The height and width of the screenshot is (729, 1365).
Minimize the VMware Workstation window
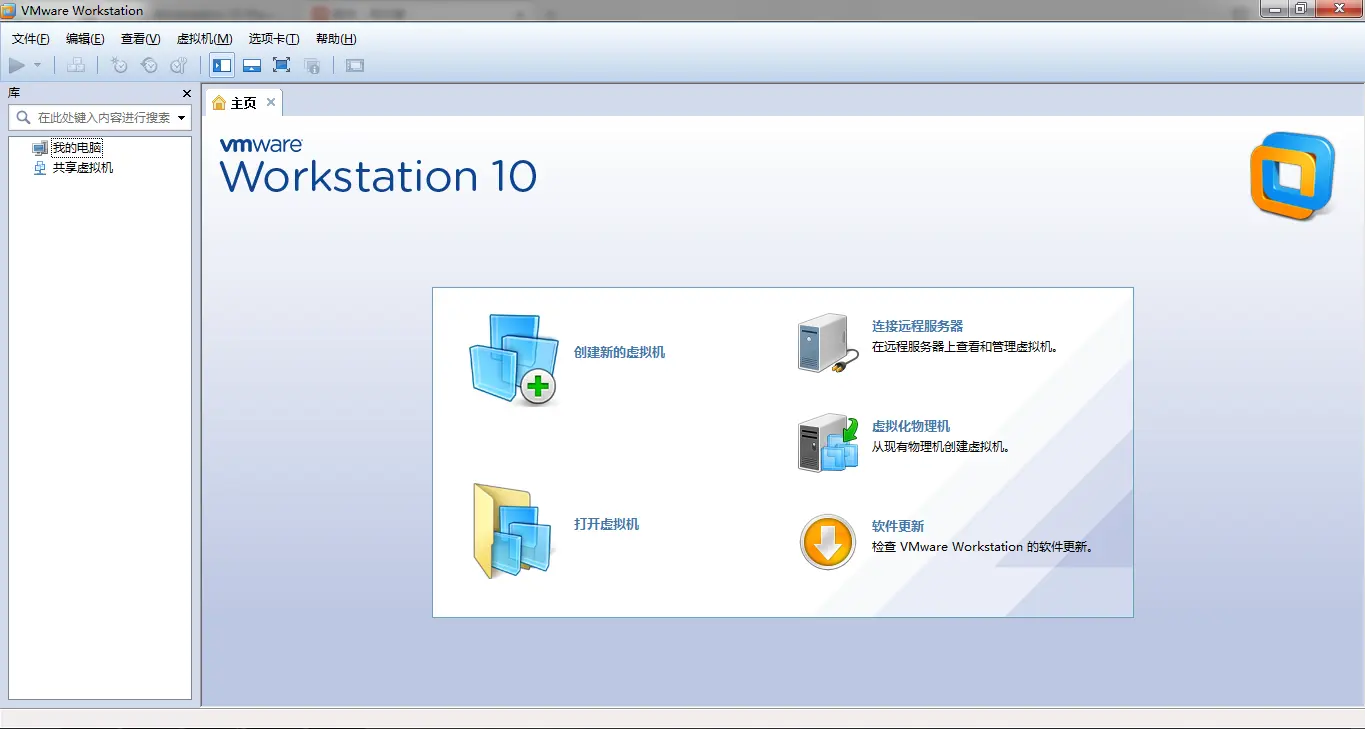click(x=1273, y=9)
